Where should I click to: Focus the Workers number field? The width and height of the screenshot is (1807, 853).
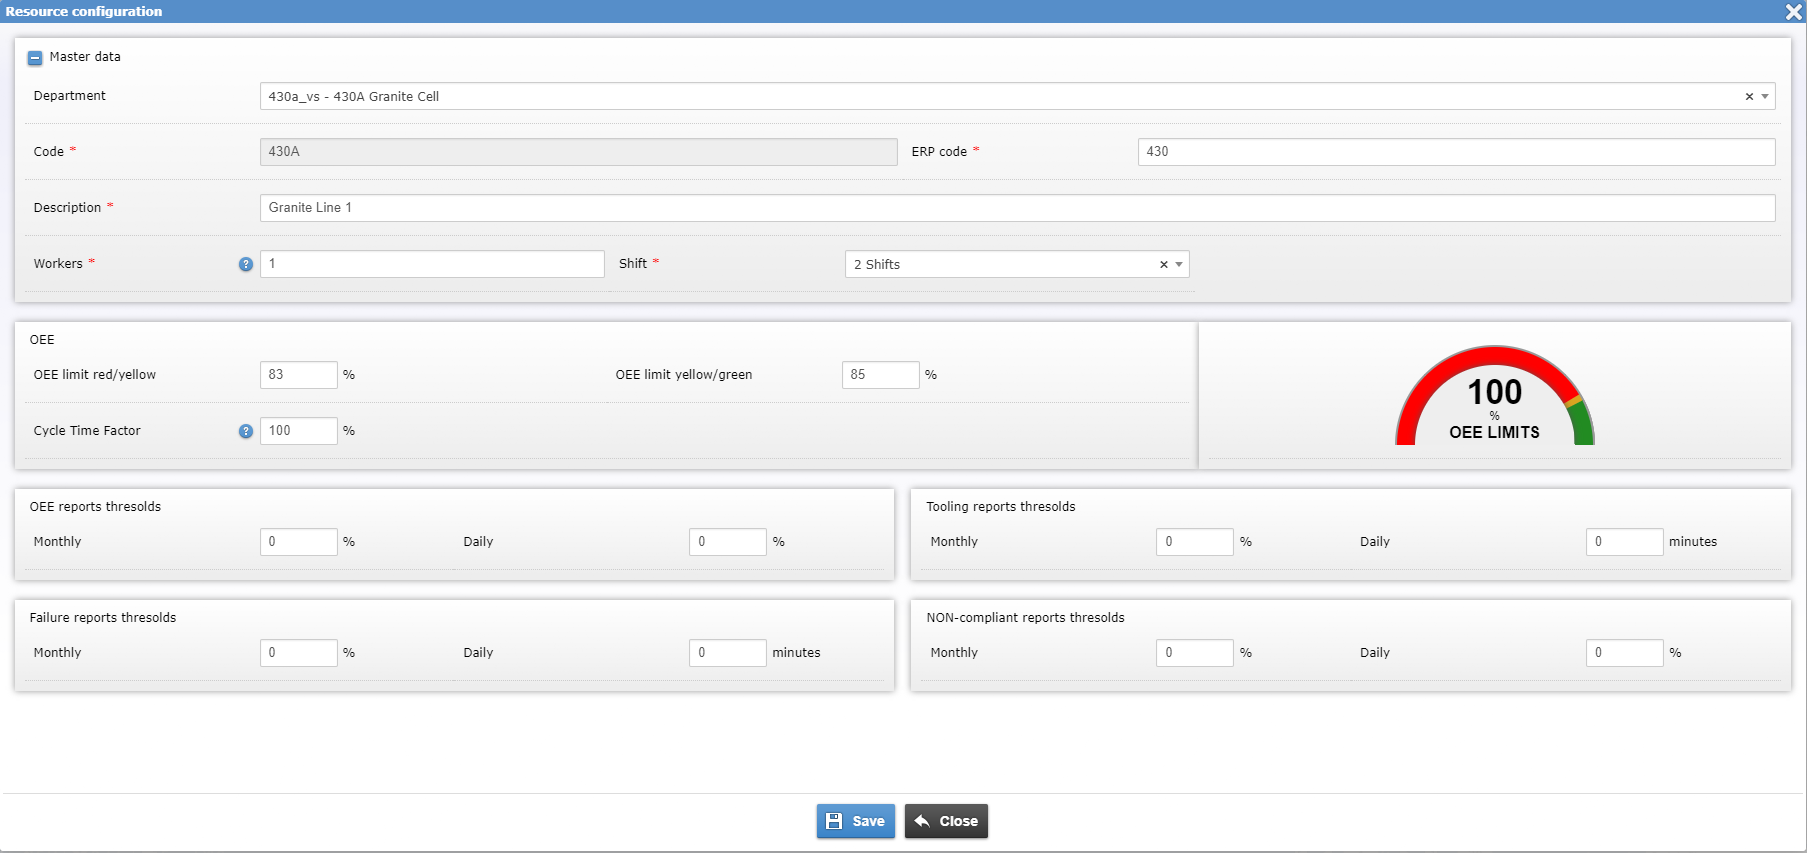[432, 264]
